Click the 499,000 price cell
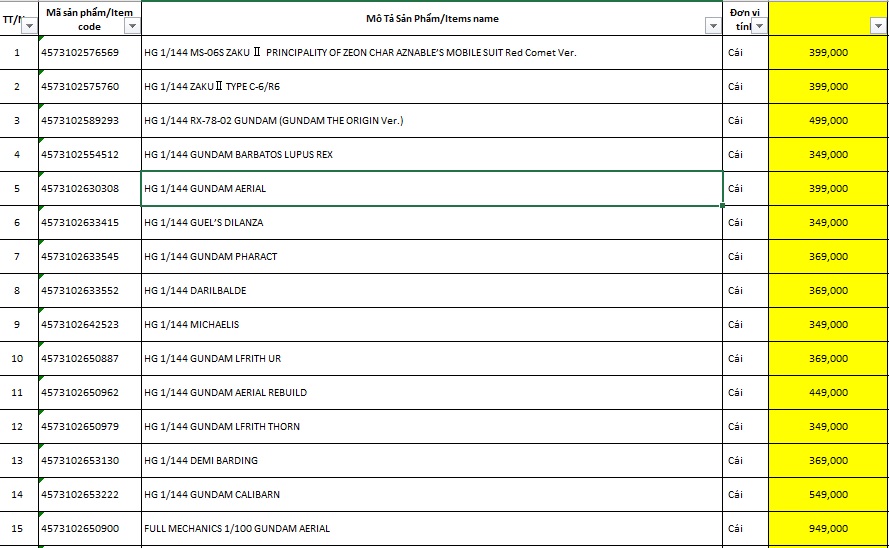This screenshot has height=548, width=889. click(828, 121)
